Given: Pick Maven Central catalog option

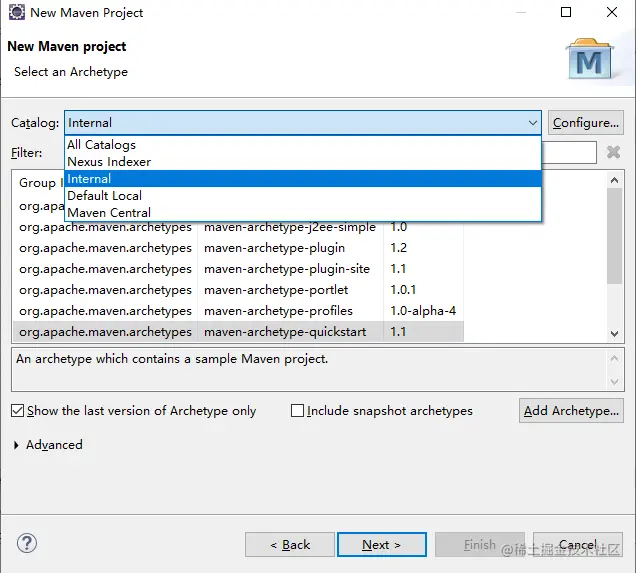Looking at the screenshot, I should [x=303, y=213].
